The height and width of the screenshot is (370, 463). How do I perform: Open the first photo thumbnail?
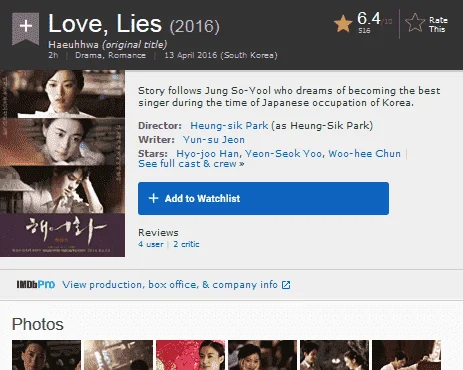tap(46, 355)
